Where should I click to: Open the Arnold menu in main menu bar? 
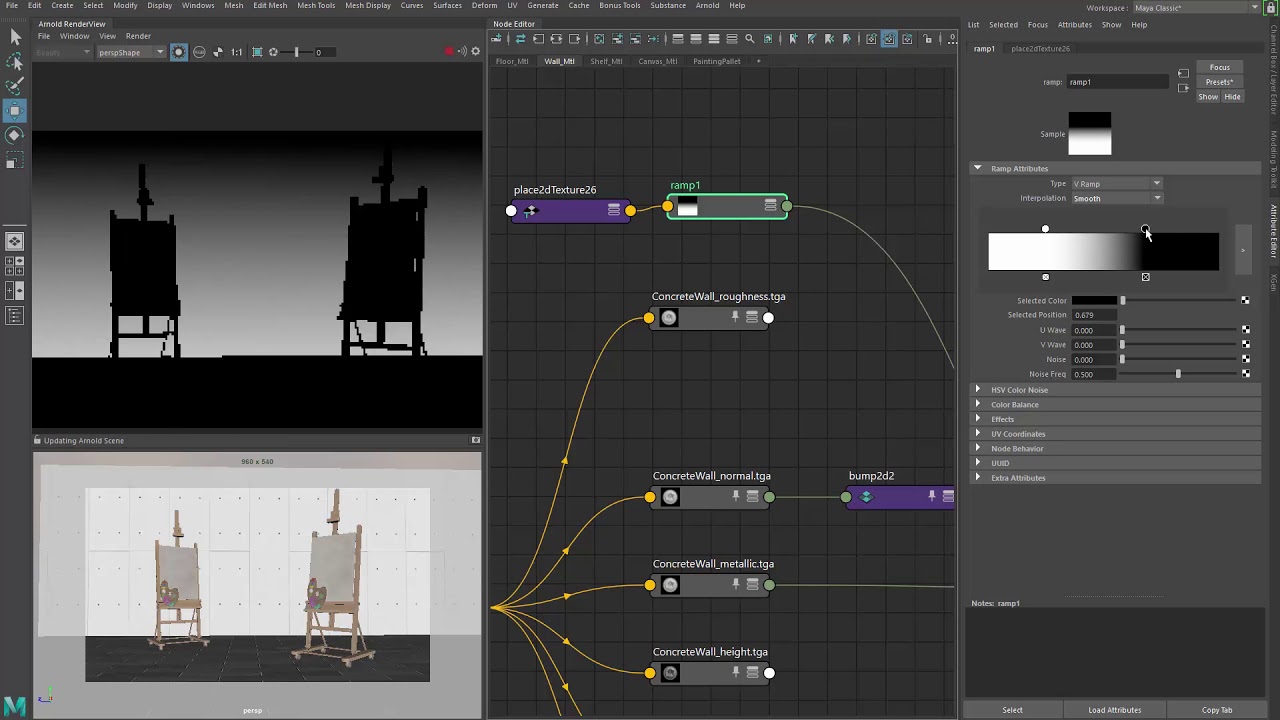(707, 5)
